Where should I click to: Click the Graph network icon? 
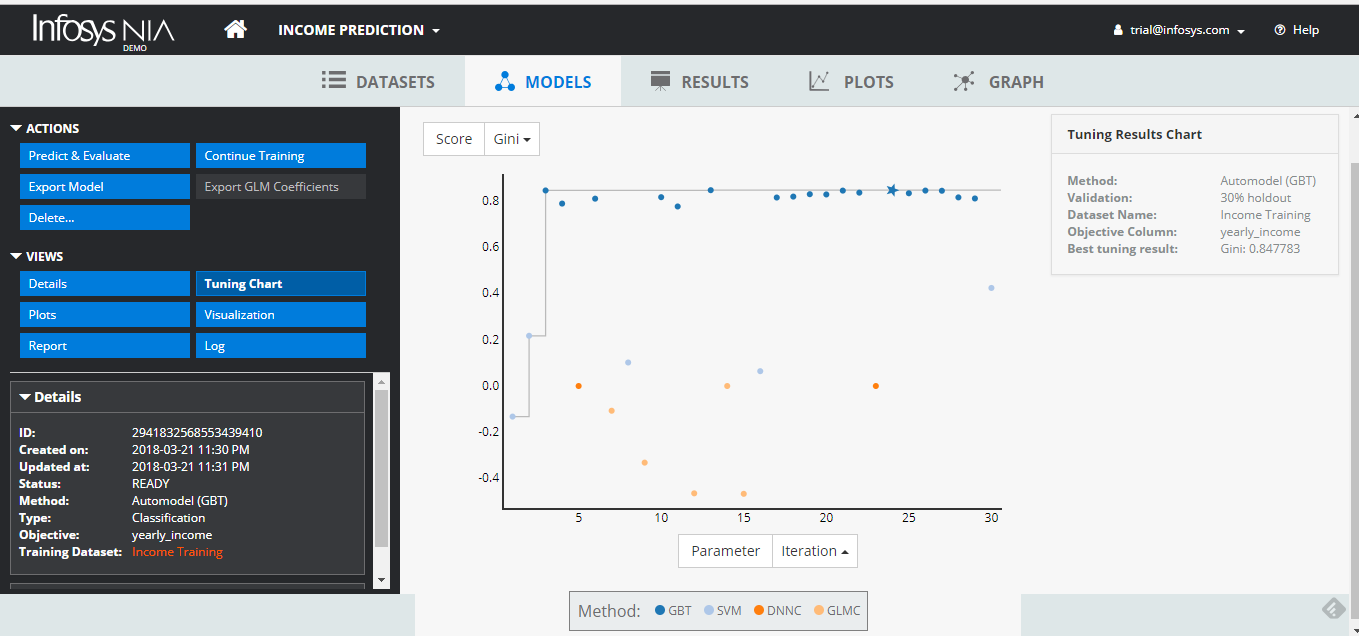[x=964, y=82]
